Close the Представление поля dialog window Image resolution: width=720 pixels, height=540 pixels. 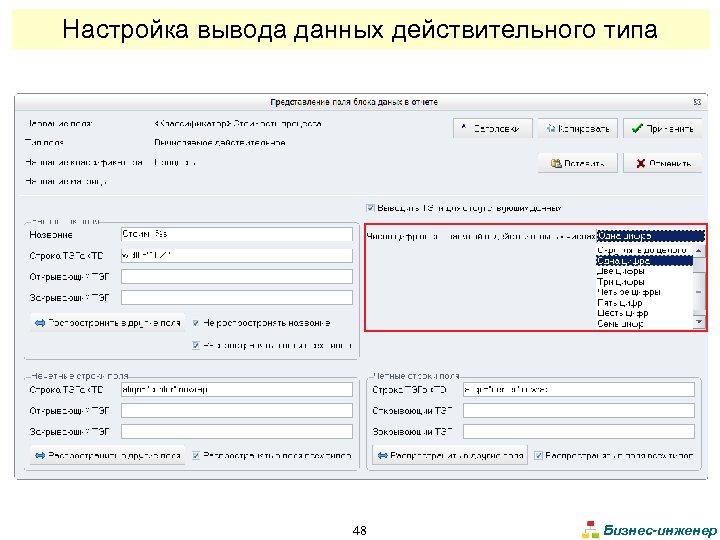click(697, 102)
